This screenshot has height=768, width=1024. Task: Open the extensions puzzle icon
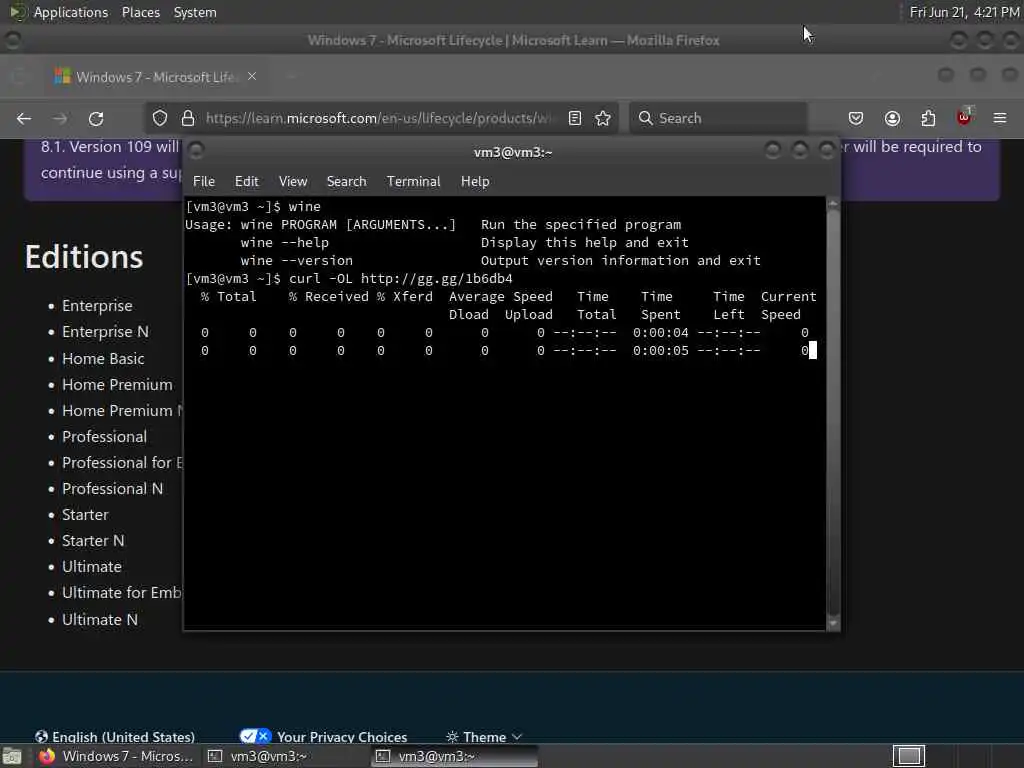pyautogui.click(x=928, y=118)
